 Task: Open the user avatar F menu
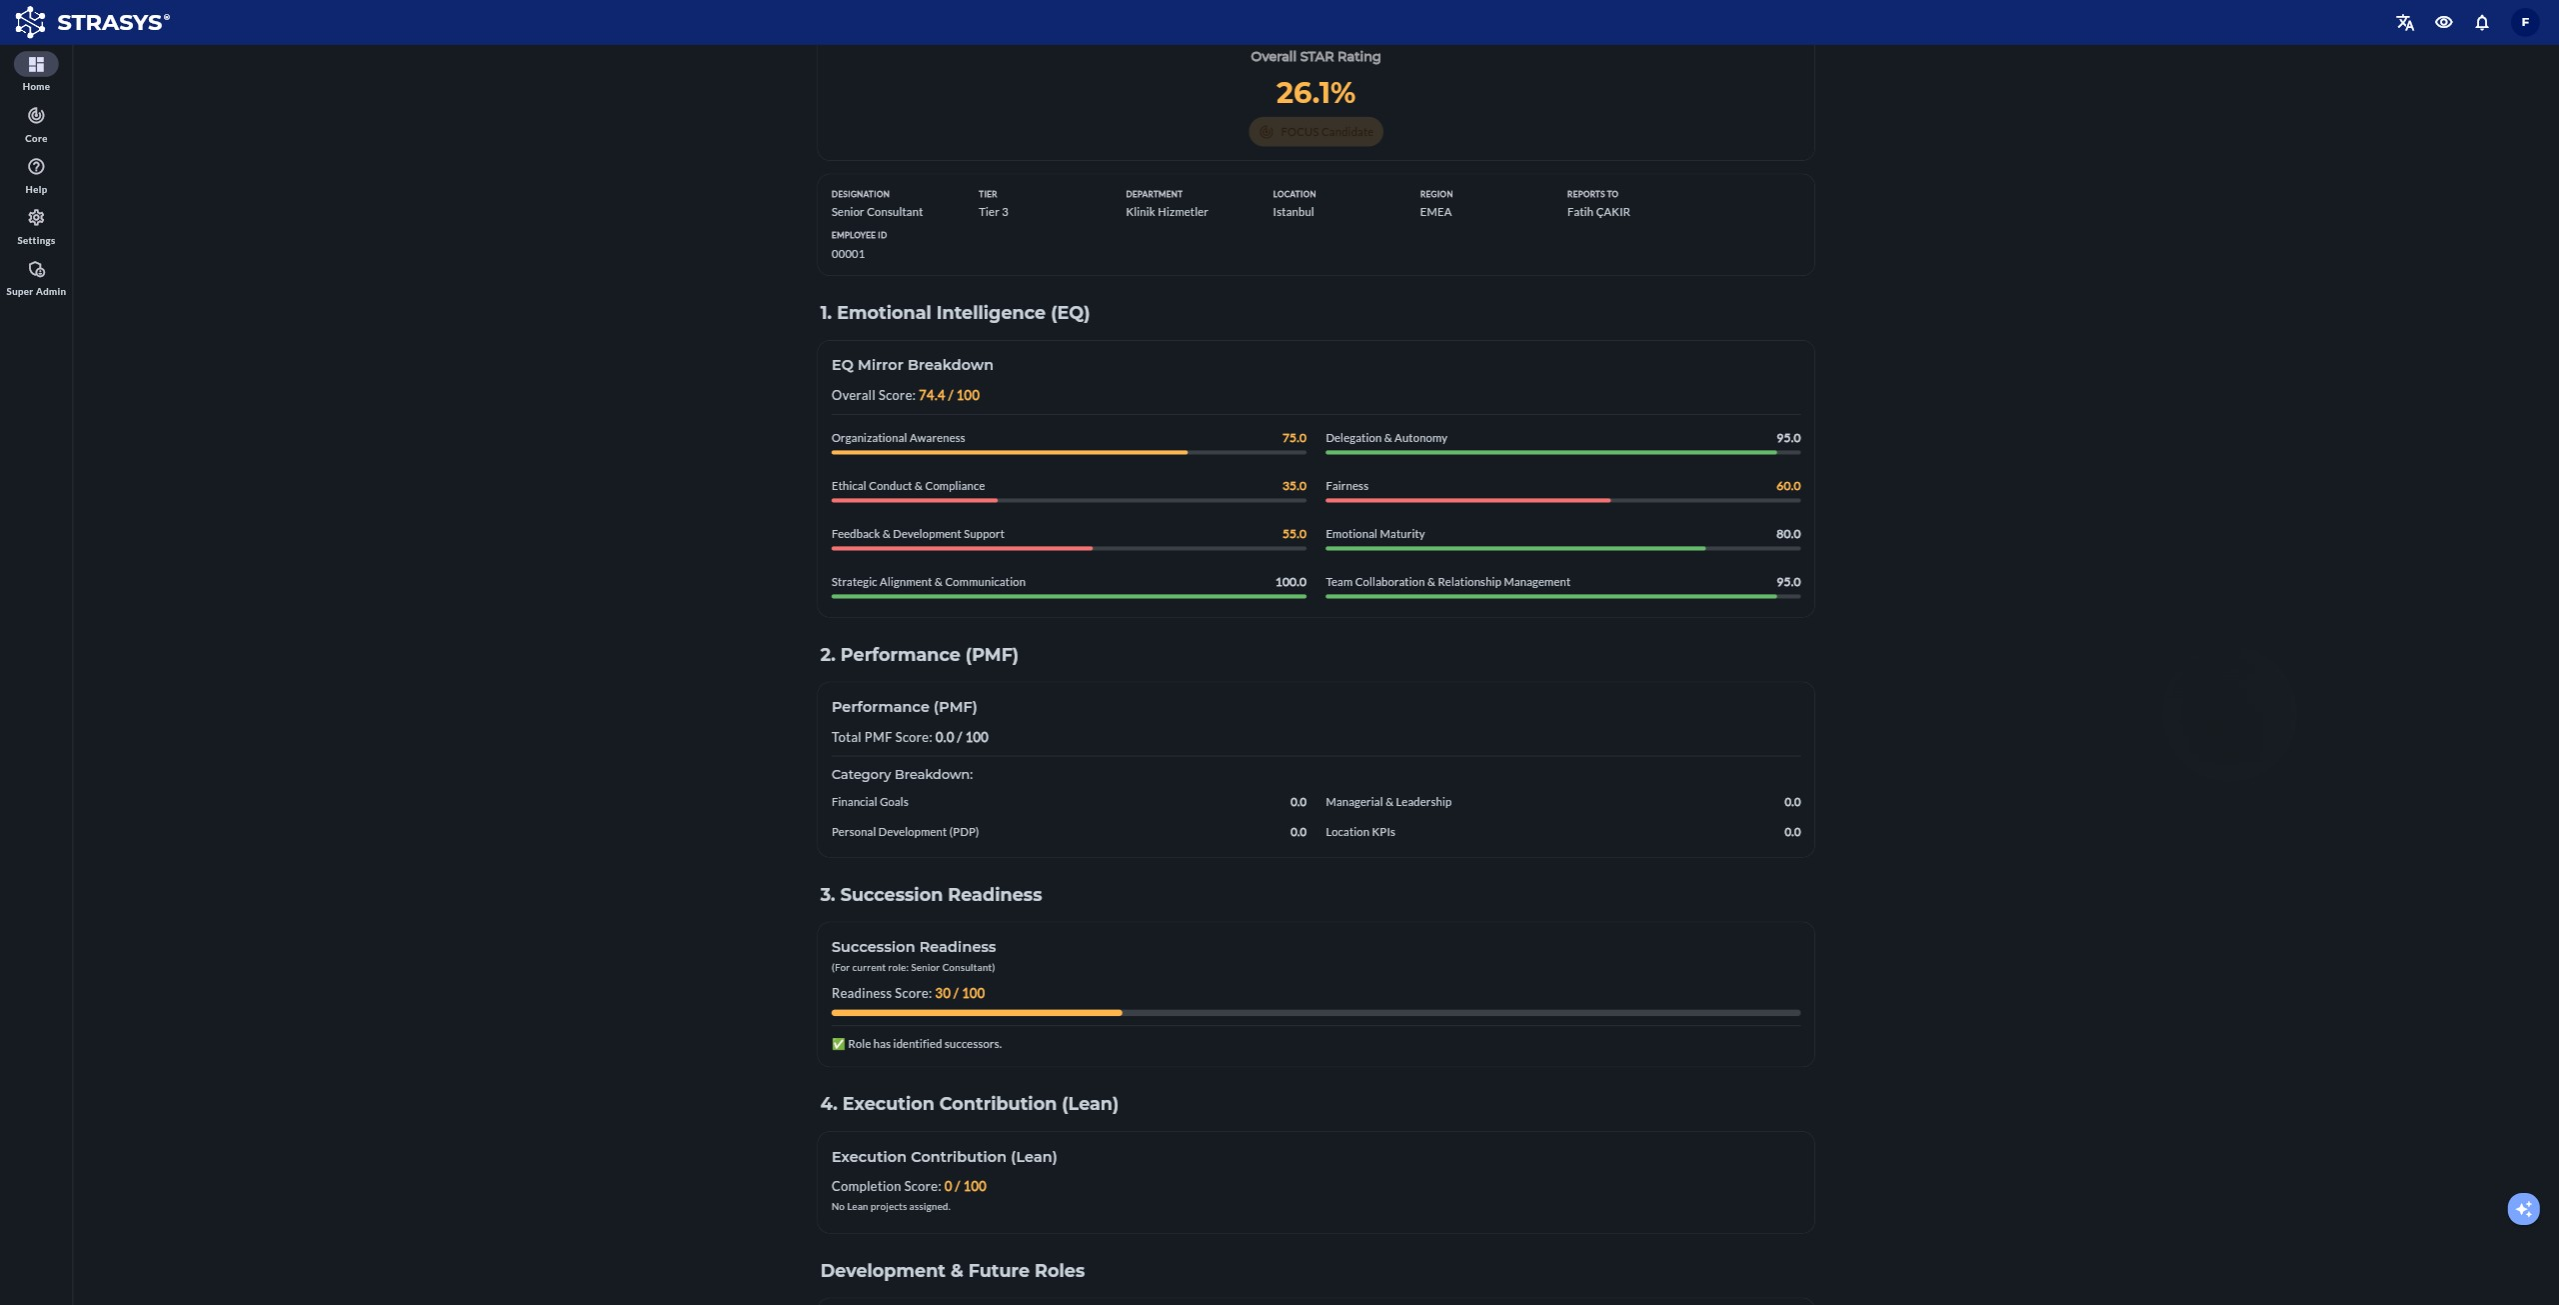[2525, 22]
